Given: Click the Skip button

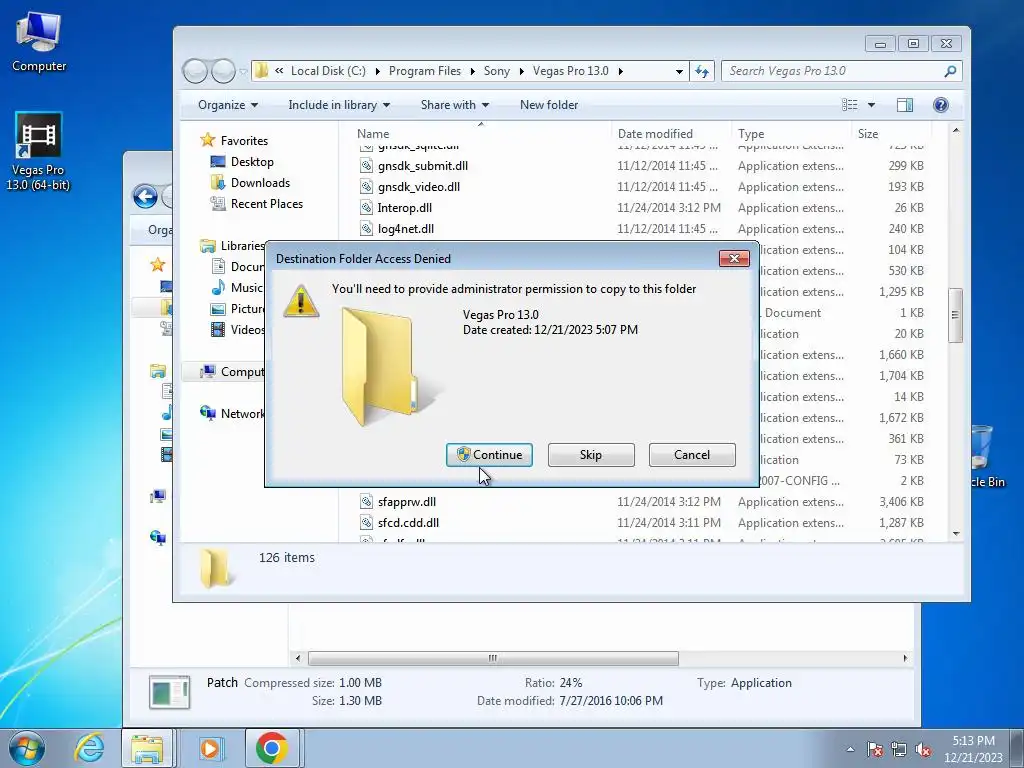Looking at the screenshot, I should [591, 455].
